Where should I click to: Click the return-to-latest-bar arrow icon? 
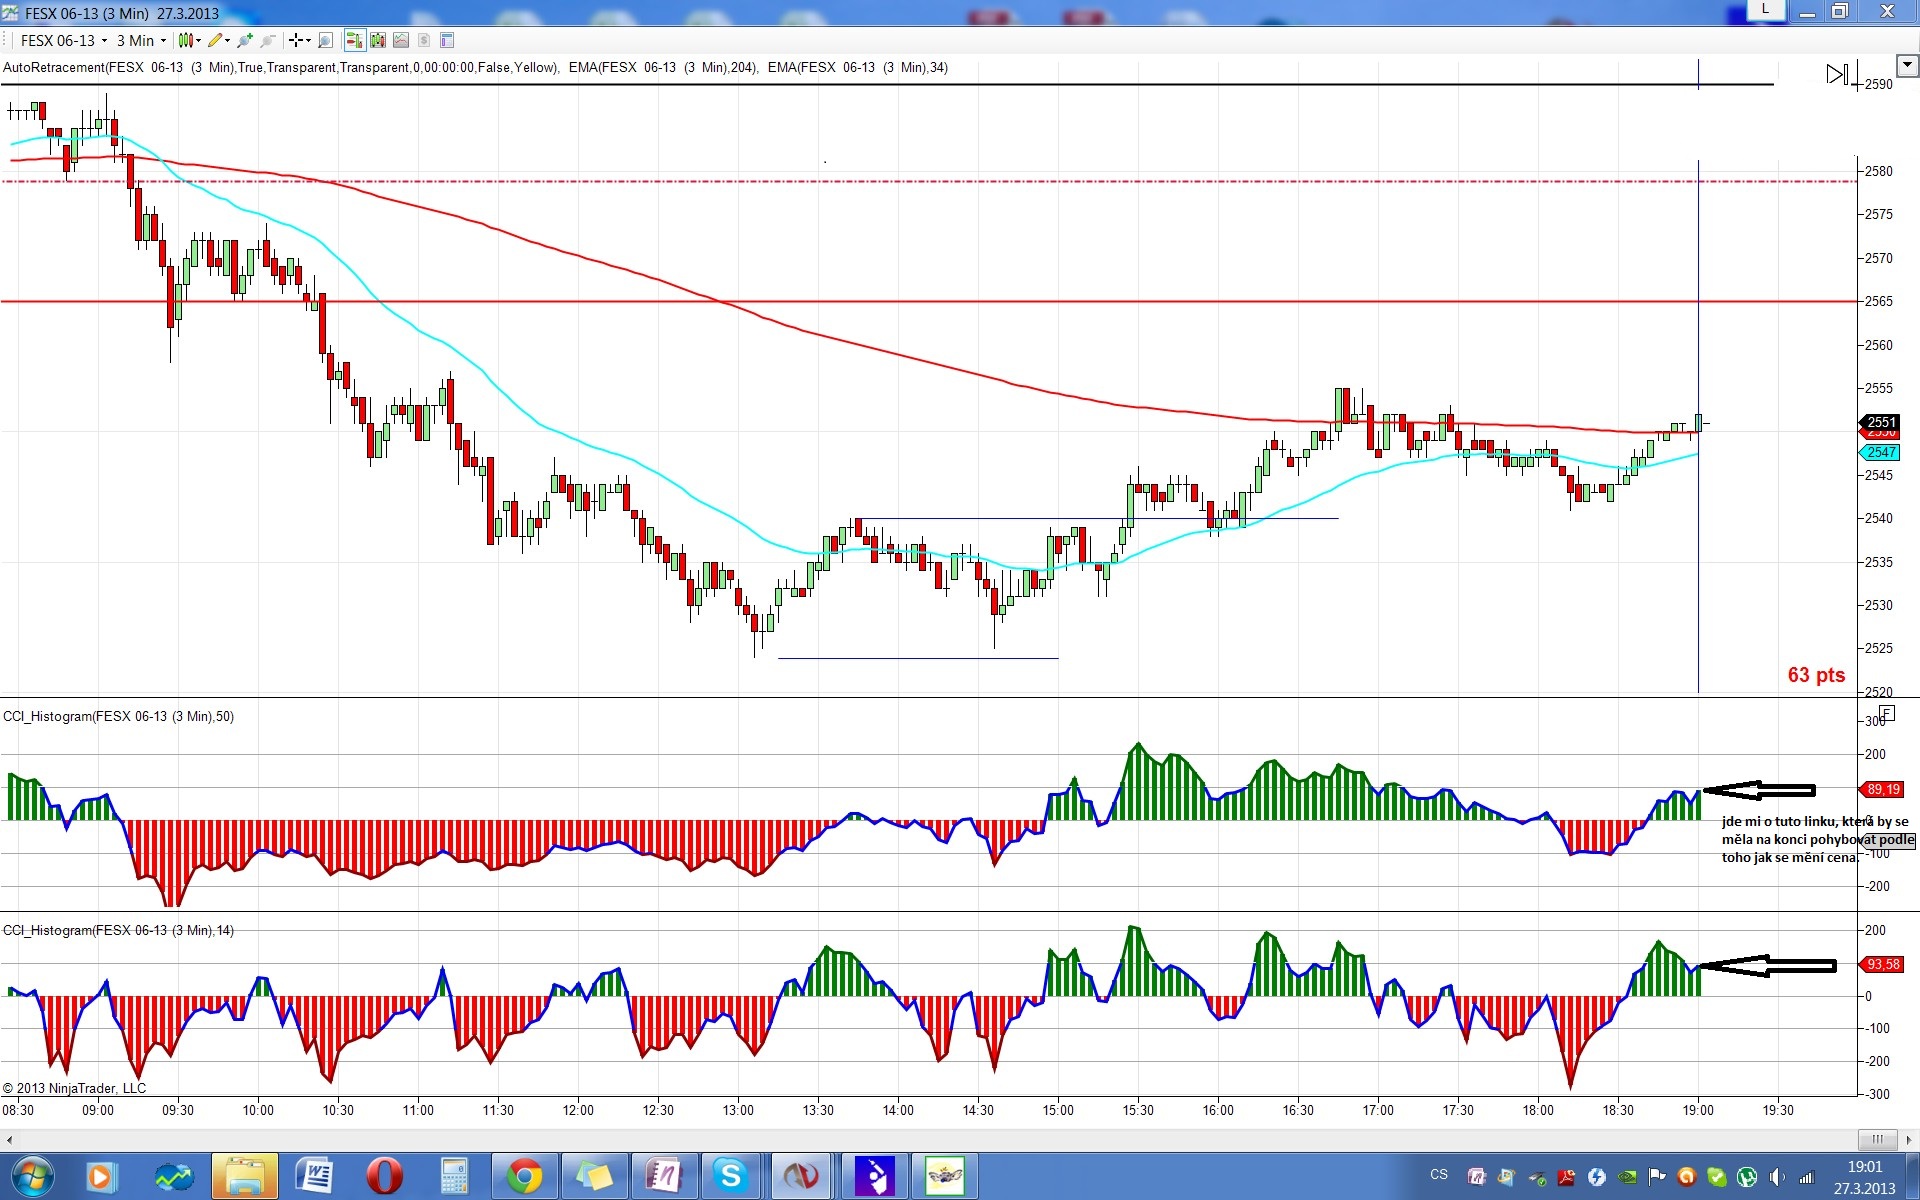click(1837, 74)
